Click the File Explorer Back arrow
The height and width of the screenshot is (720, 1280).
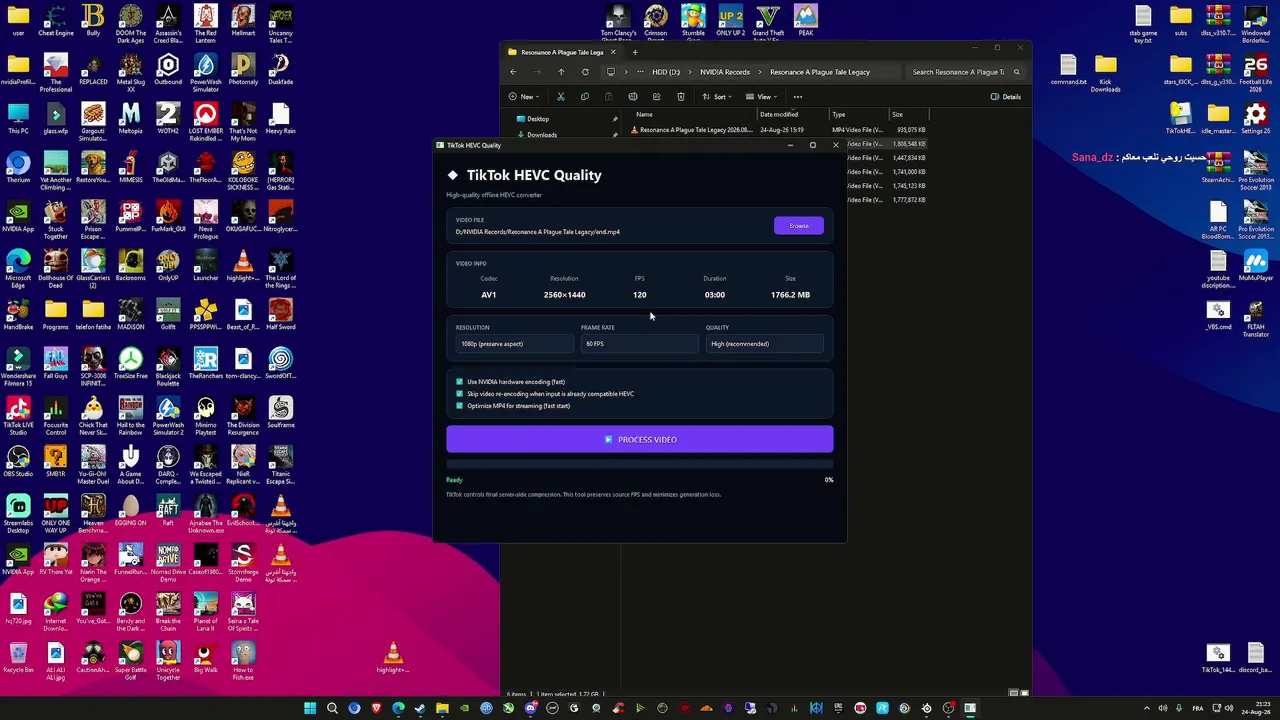point(513,72)
